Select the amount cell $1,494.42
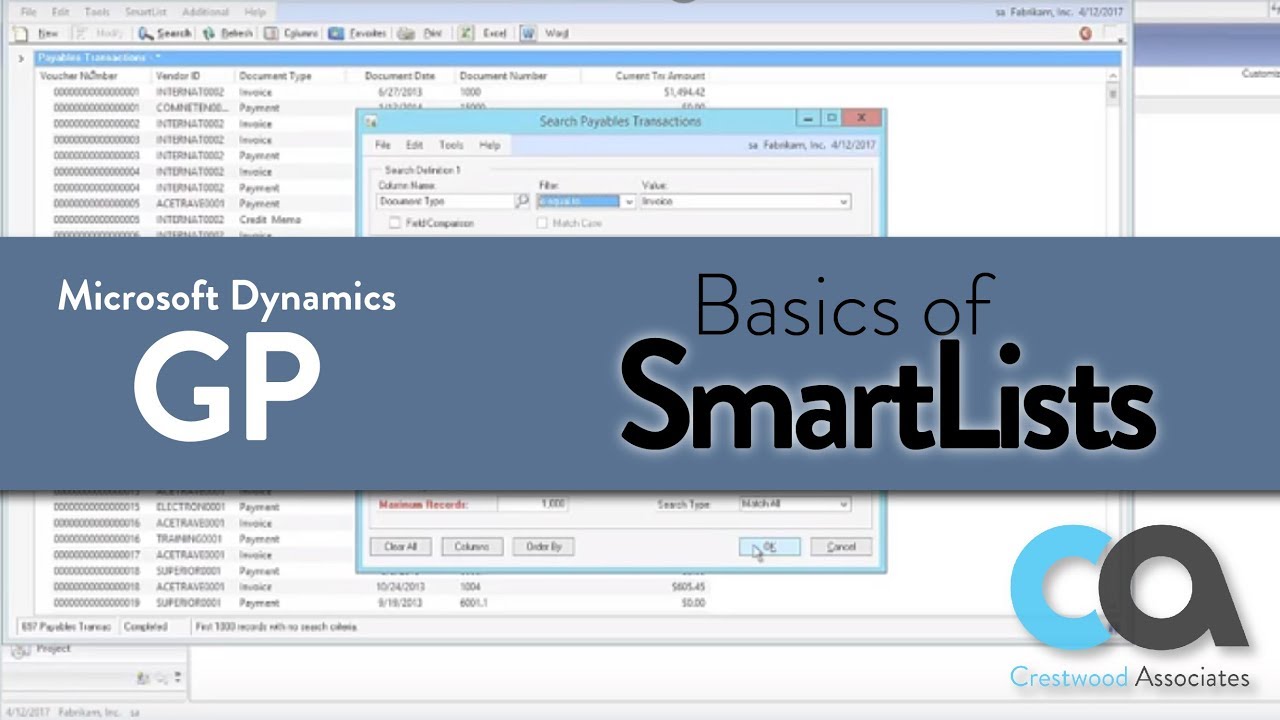This screenshot has width=1280, height=720. tap(685, 92)
